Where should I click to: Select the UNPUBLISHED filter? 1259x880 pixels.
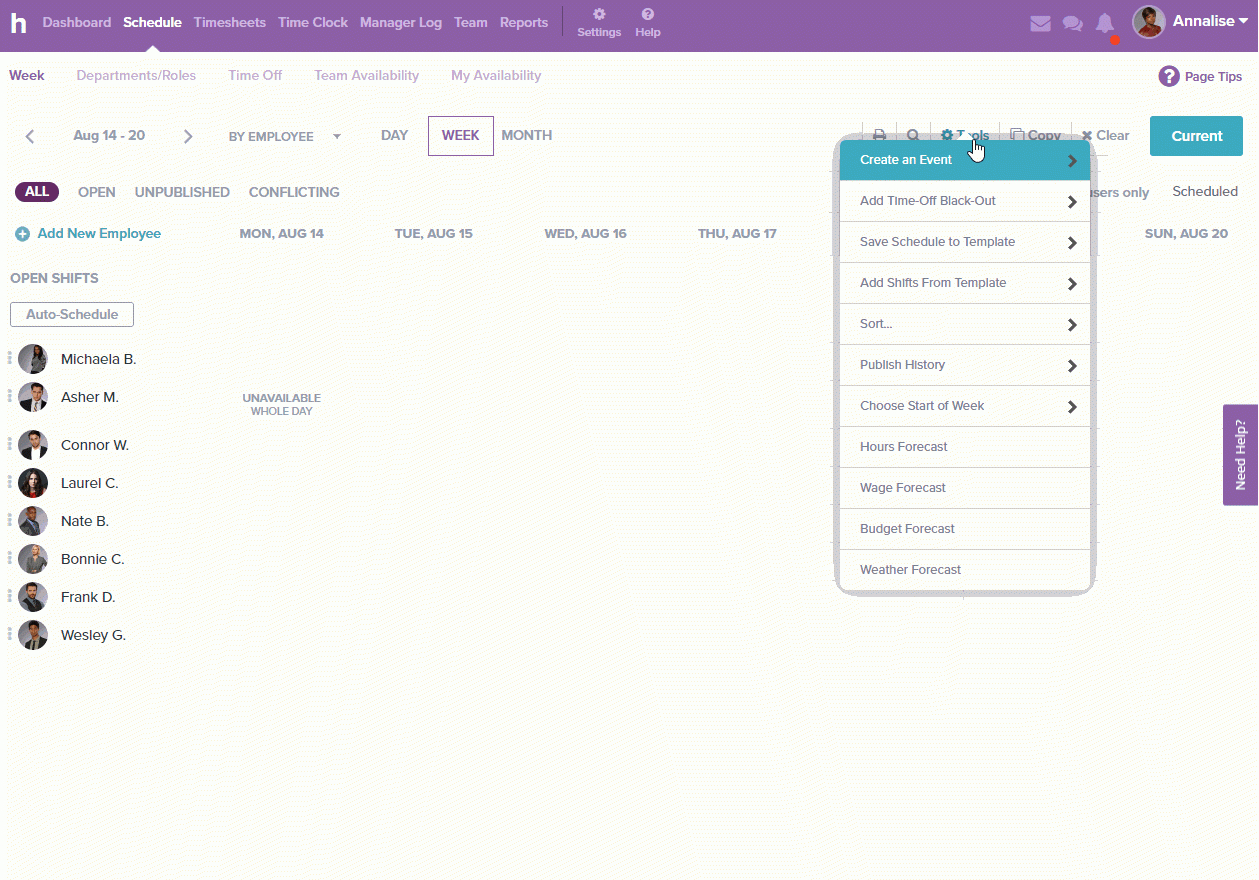click(182, 192)
